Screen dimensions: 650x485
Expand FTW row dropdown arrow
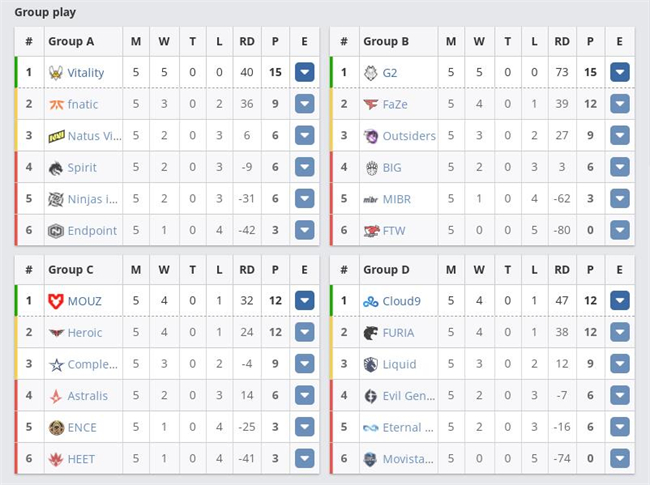point(620,230)
